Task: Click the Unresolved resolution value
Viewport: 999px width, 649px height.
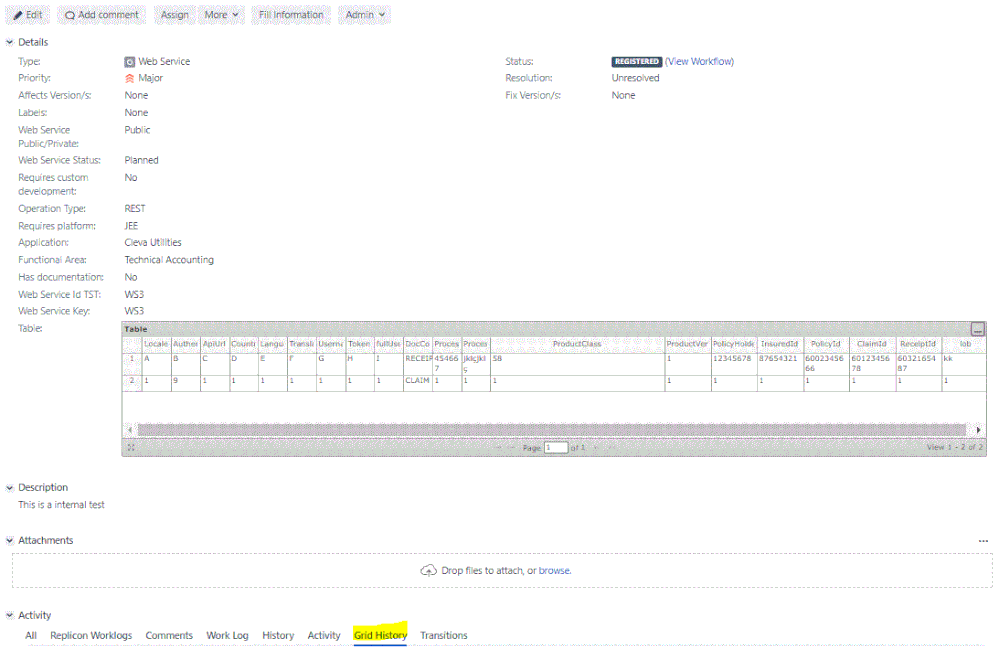Action: coord(636,78)
